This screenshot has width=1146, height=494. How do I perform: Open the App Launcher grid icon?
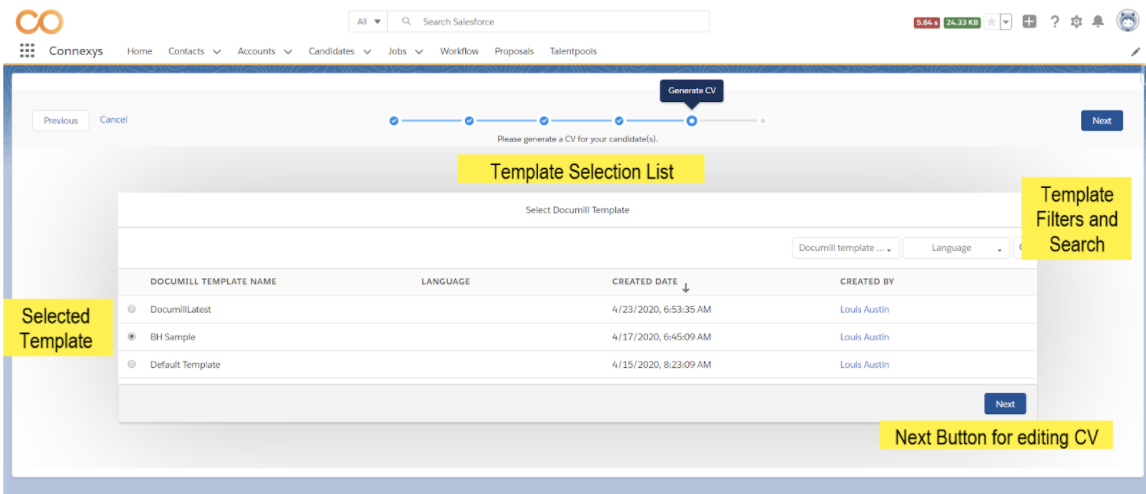coord(27,50)
